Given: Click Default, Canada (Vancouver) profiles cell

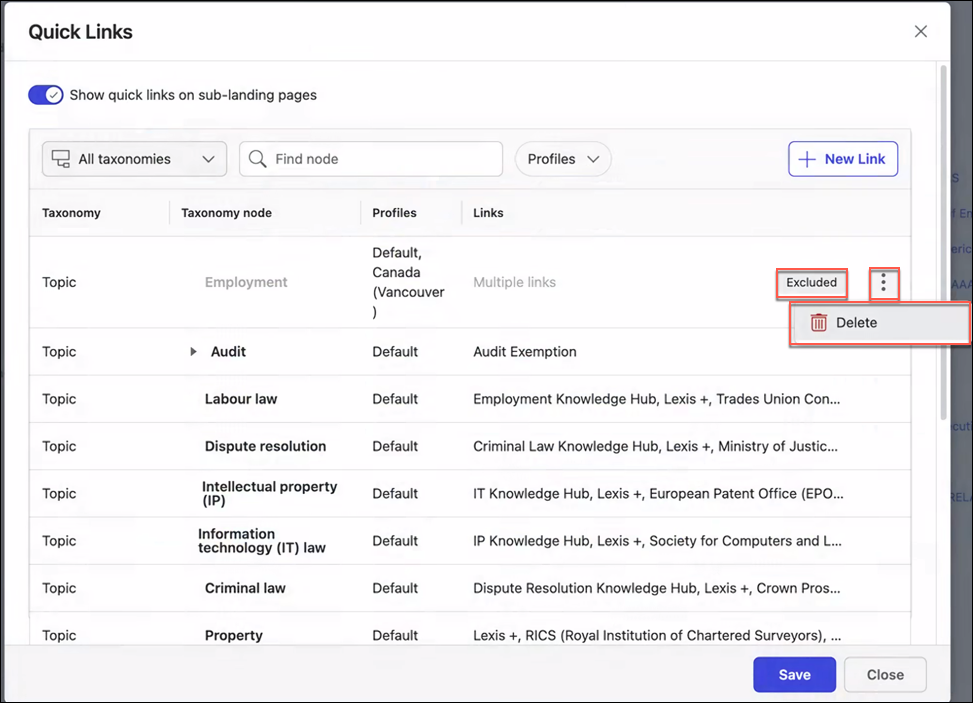Looking at the screenshot, I should (408, 282).
